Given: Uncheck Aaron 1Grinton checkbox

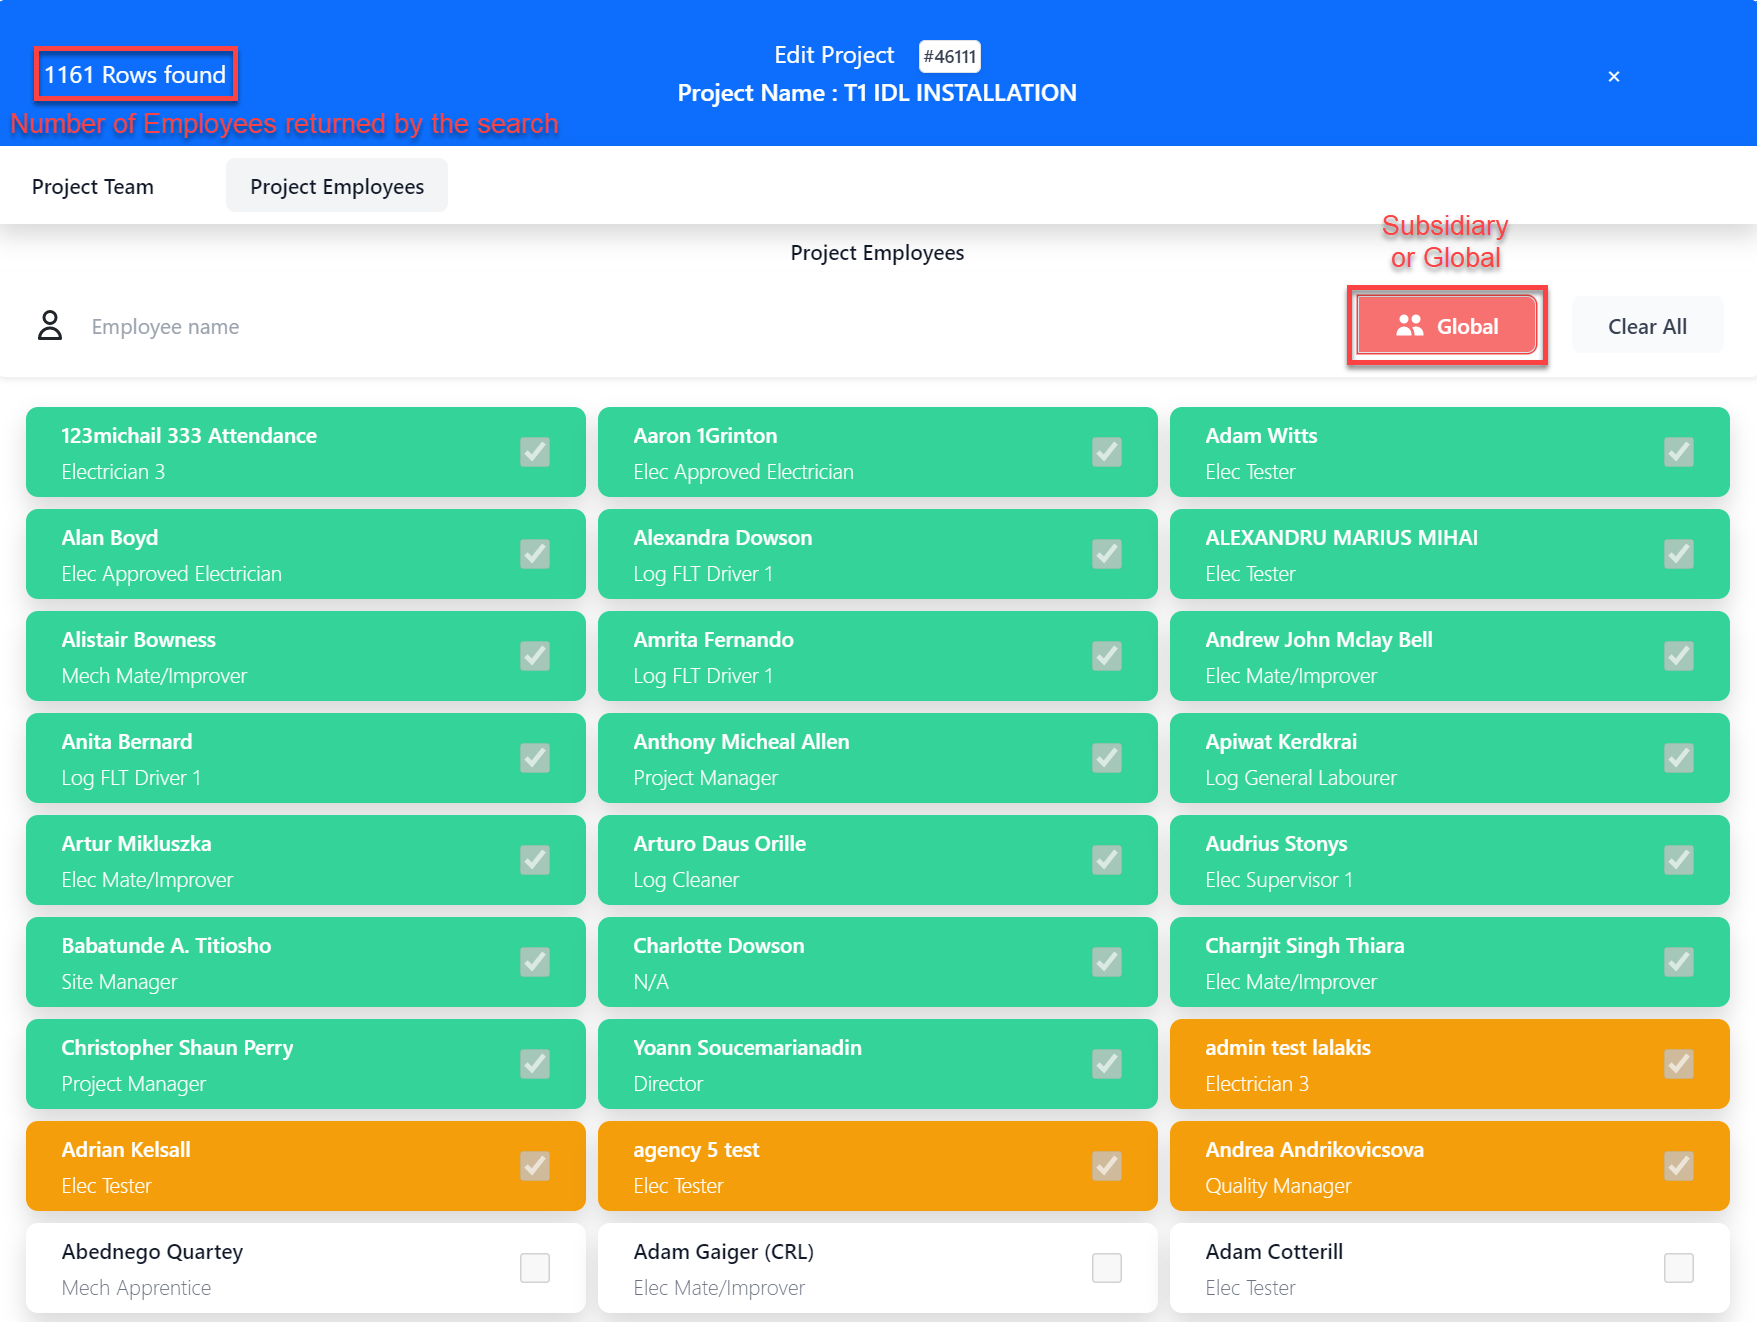Looking at the screenshot, I should pyautogui.click(x=1107, y=452).
